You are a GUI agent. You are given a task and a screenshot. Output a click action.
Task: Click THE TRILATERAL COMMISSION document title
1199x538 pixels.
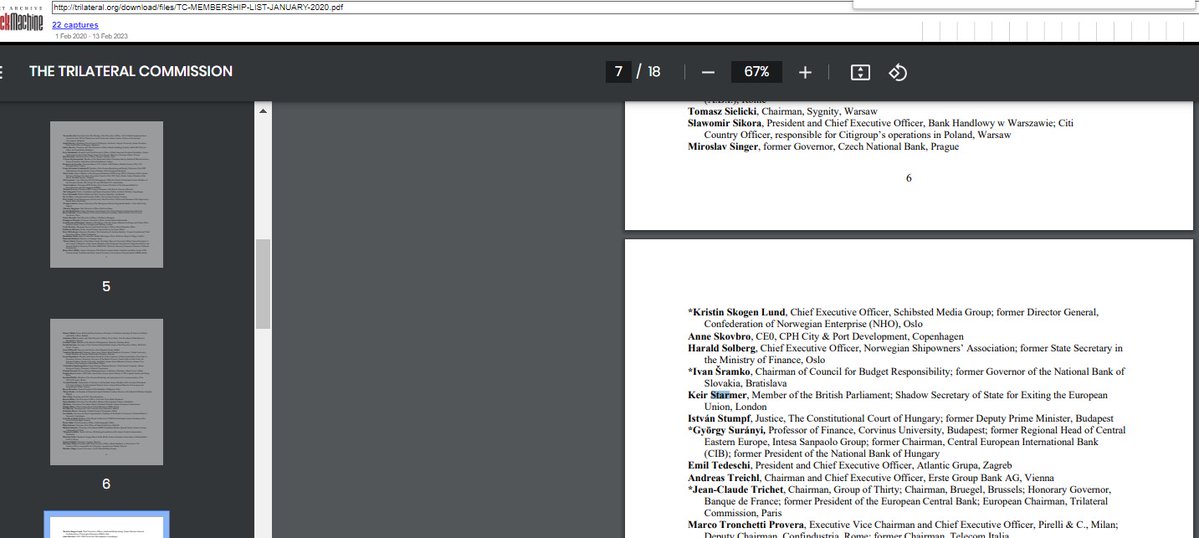[131, 72]
